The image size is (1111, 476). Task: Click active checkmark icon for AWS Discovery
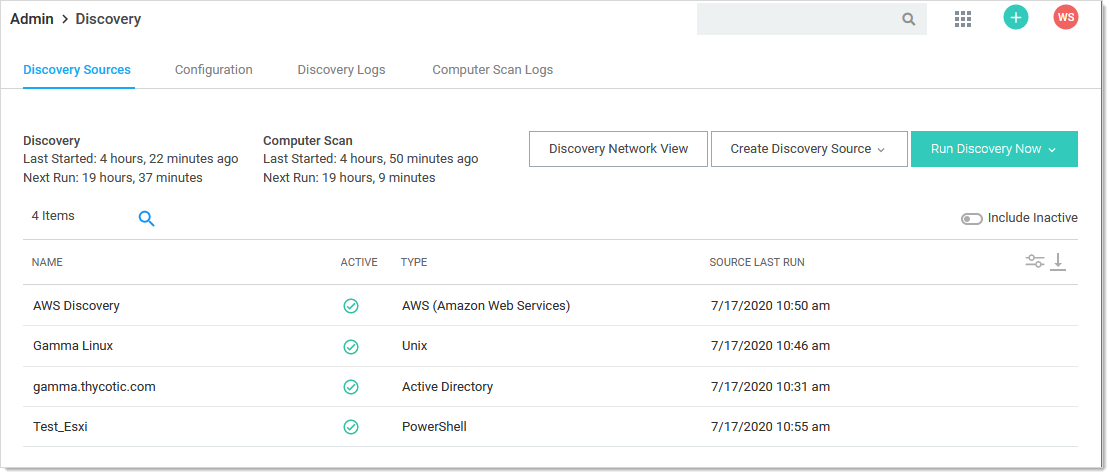click(x=351, y=306)
